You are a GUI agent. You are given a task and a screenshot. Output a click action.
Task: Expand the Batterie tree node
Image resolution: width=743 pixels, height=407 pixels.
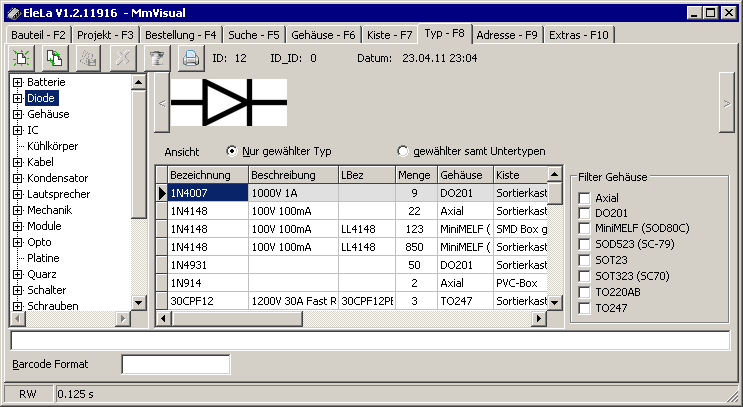point(18,81)
